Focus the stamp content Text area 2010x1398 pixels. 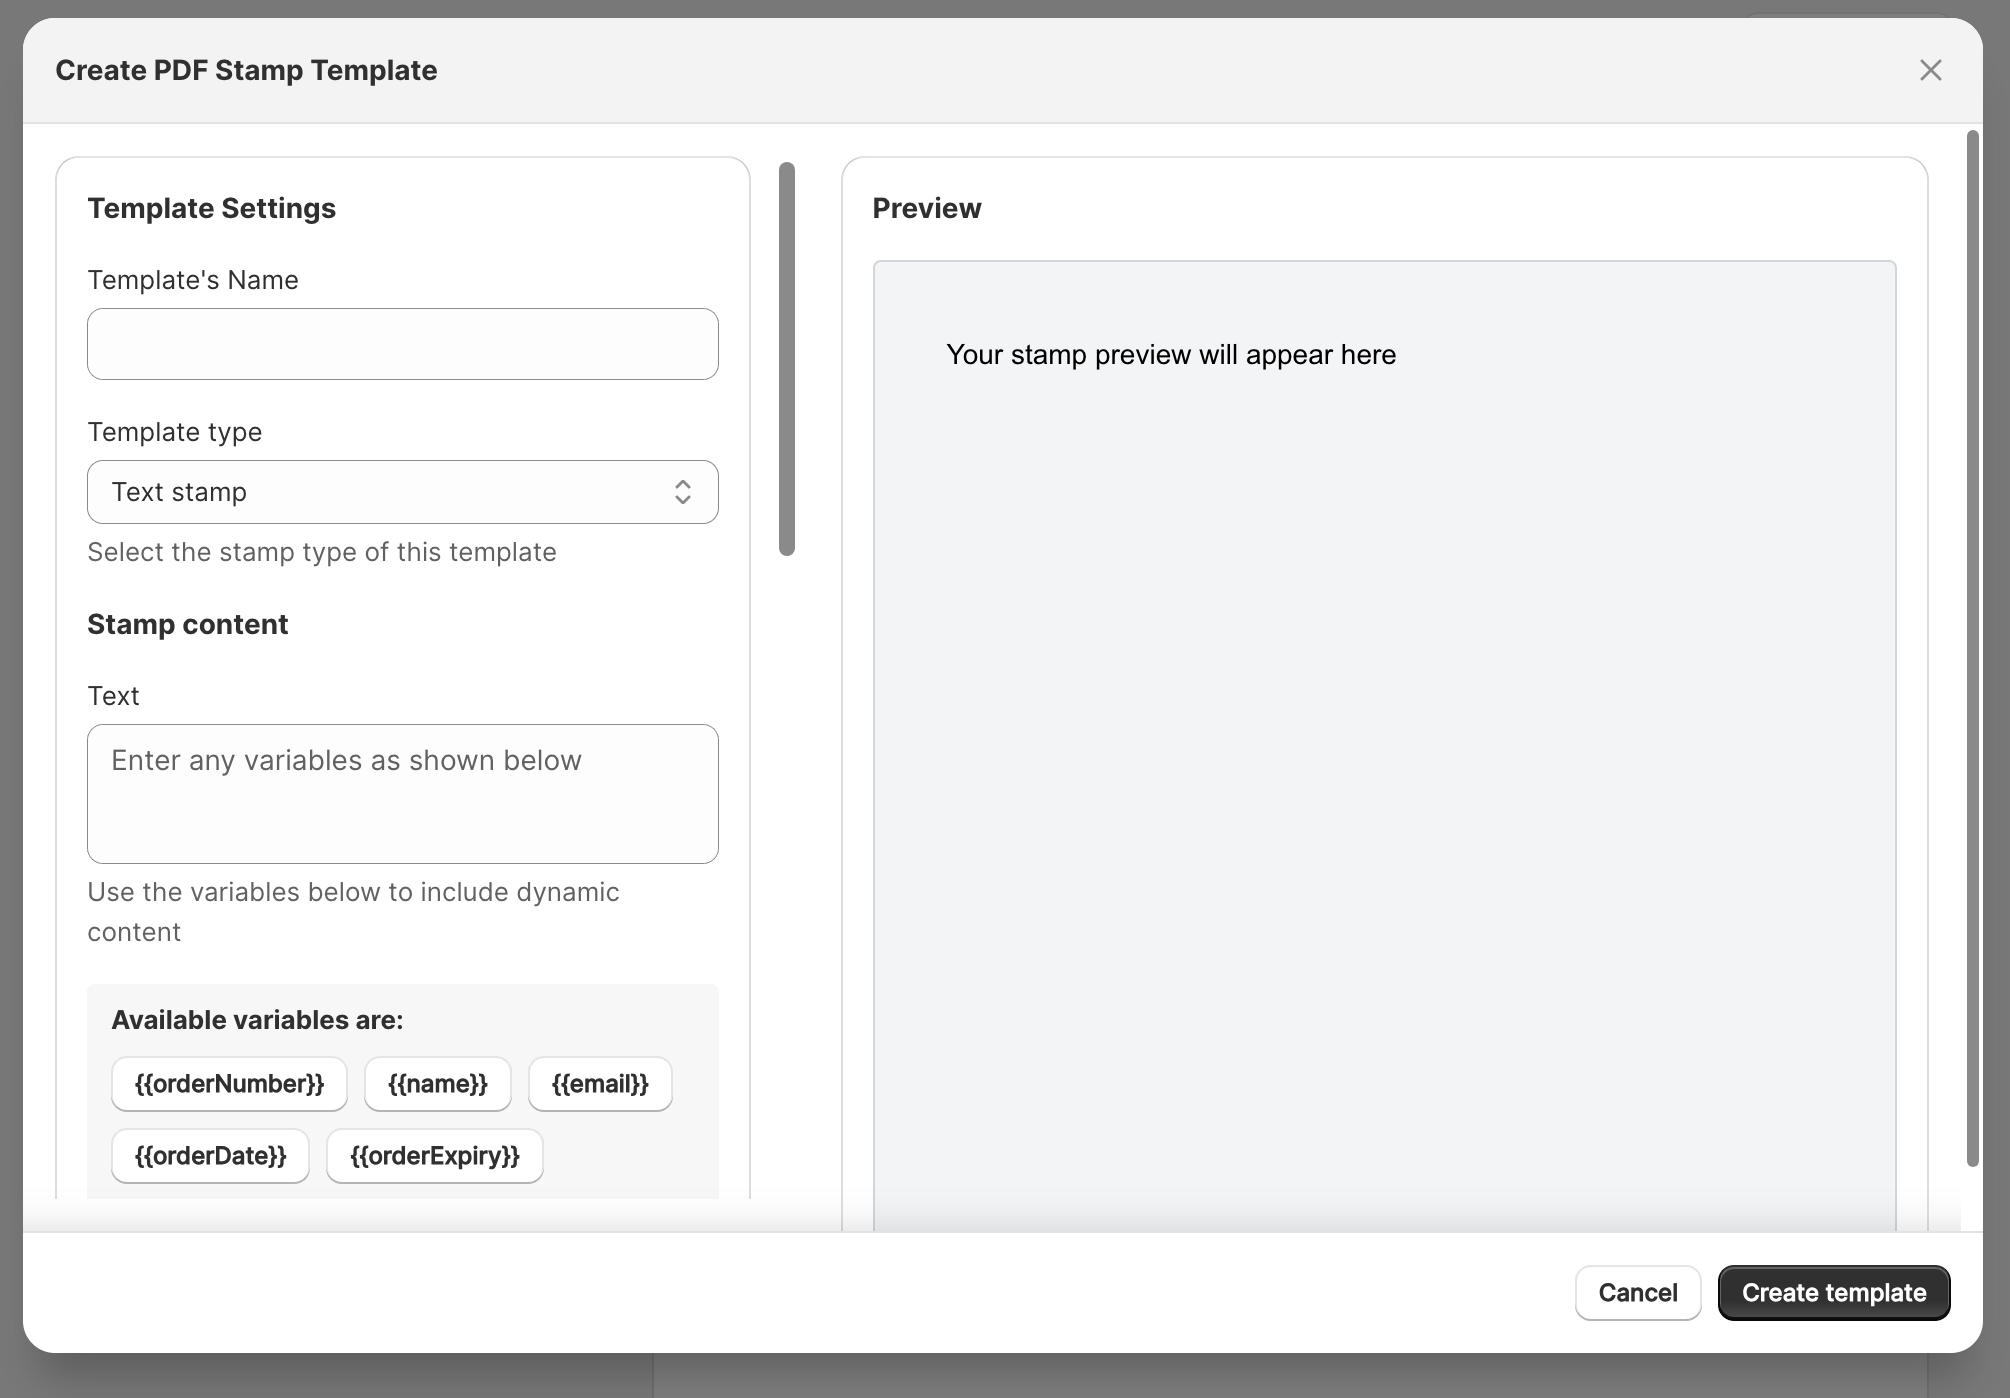[402, 794]
